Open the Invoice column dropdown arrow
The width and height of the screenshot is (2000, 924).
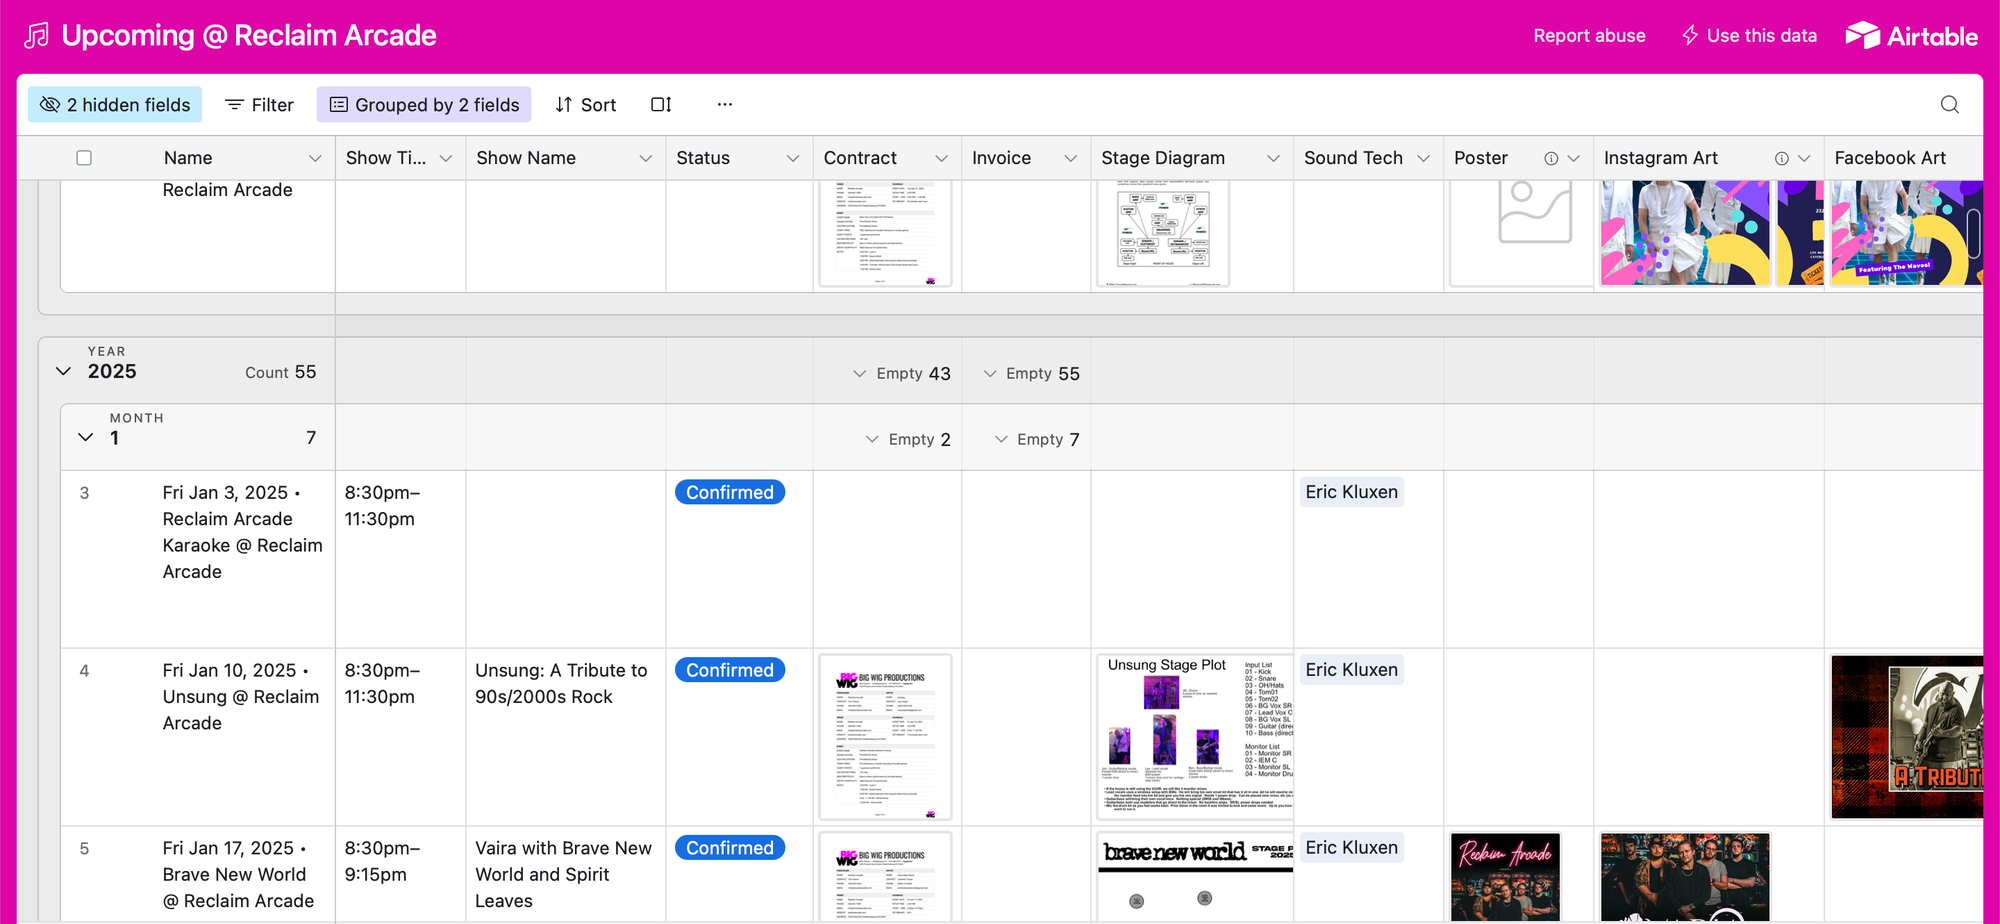1071,158
